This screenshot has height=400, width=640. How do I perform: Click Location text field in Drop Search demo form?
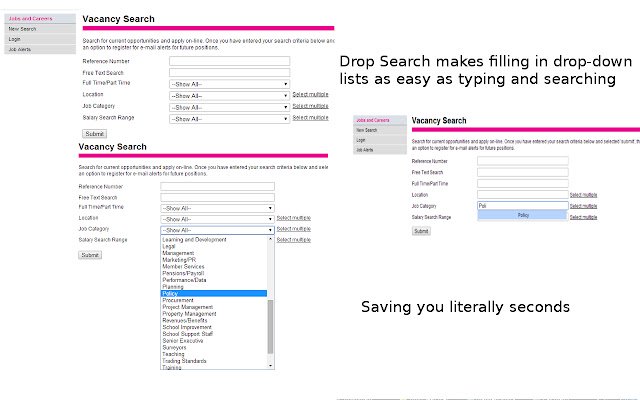click(522, 195)
